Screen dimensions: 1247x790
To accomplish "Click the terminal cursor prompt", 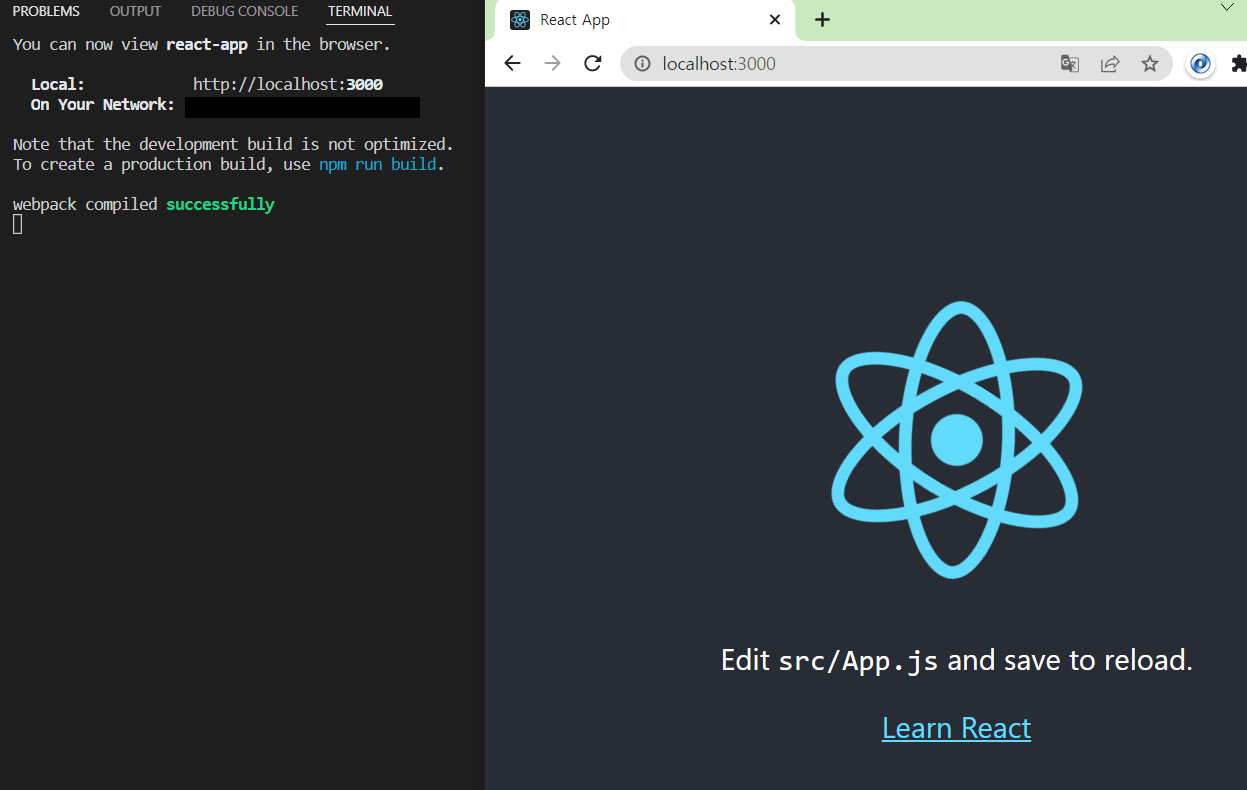I will 17,224.
